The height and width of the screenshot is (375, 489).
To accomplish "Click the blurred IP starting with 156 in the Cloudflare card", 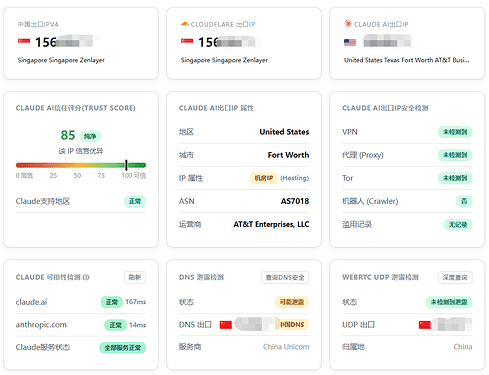I will [x=229, y=42].
